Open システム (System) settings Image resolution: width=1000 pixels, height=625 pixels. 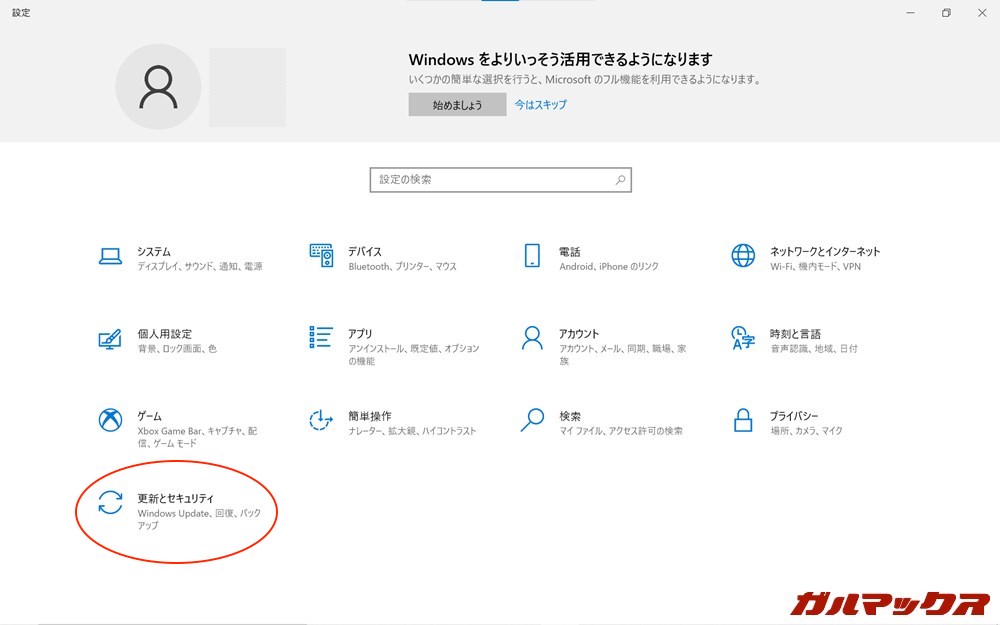pyautogui.click(x=155, y=252)
